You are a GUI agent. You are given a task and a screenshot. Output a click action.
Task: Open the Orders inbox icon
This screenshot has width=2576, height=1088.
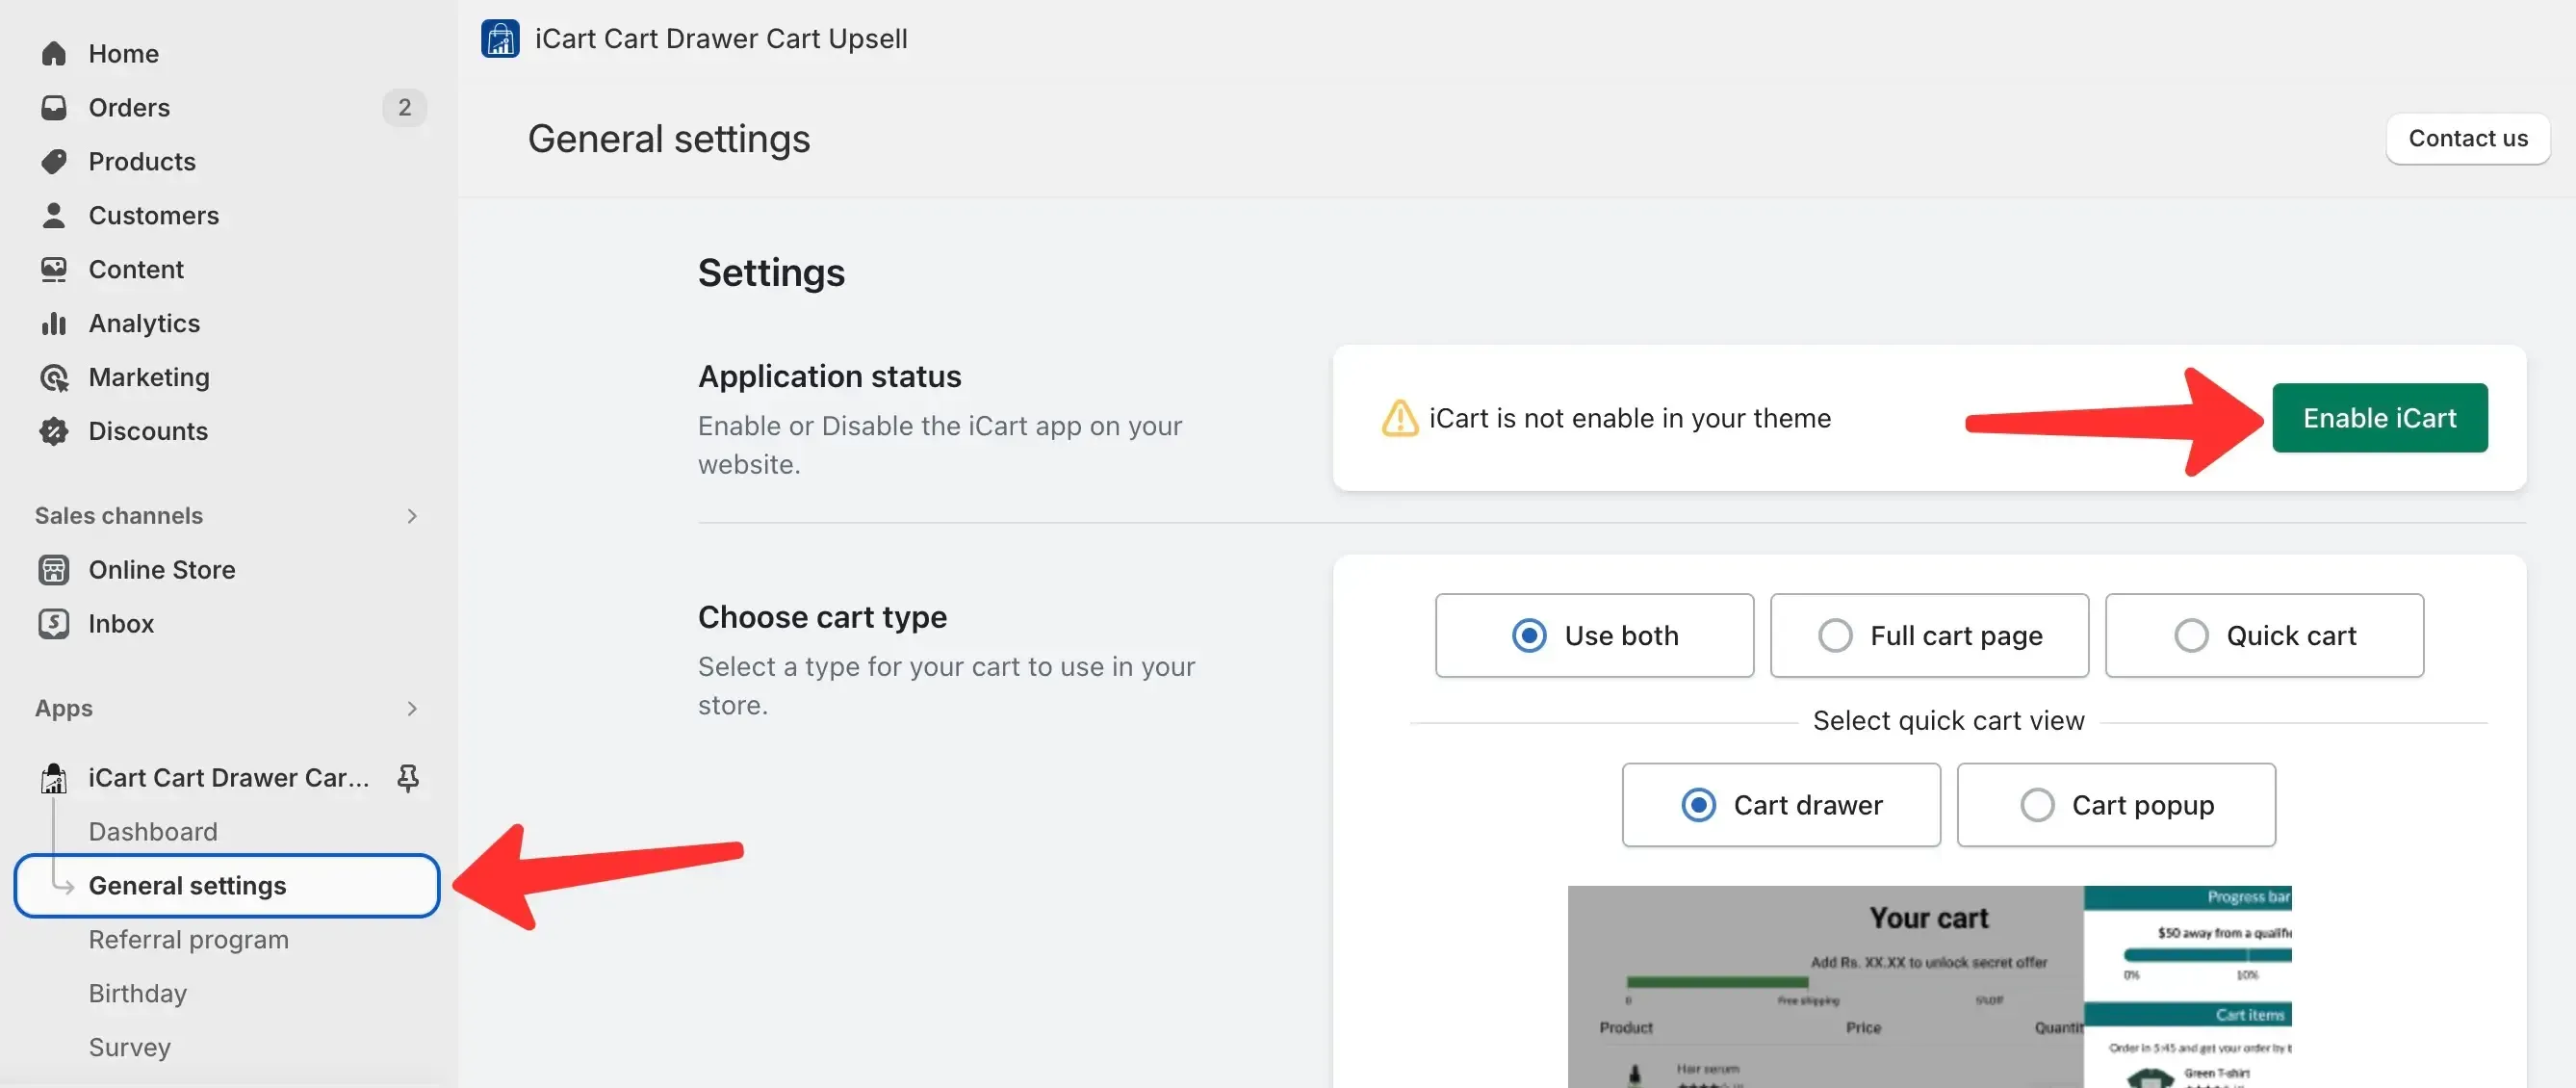tap(54, 107)
